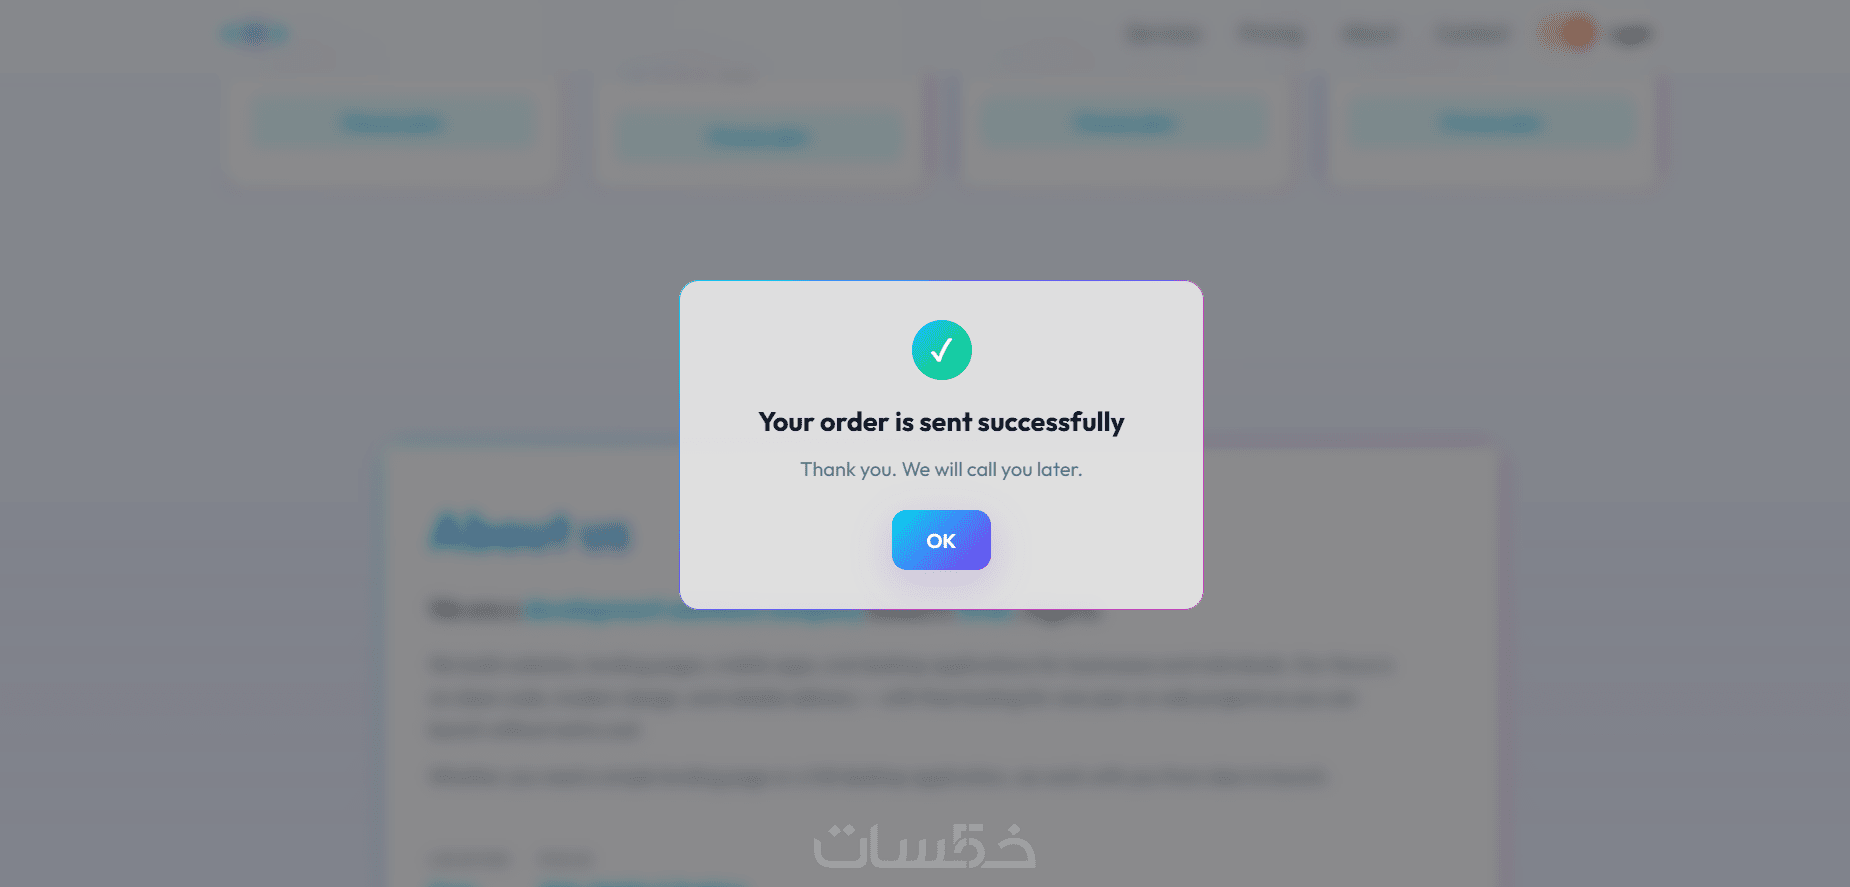Click the green checkmark success icon
The image size is (1850, 887).
(x=941, y=350)
